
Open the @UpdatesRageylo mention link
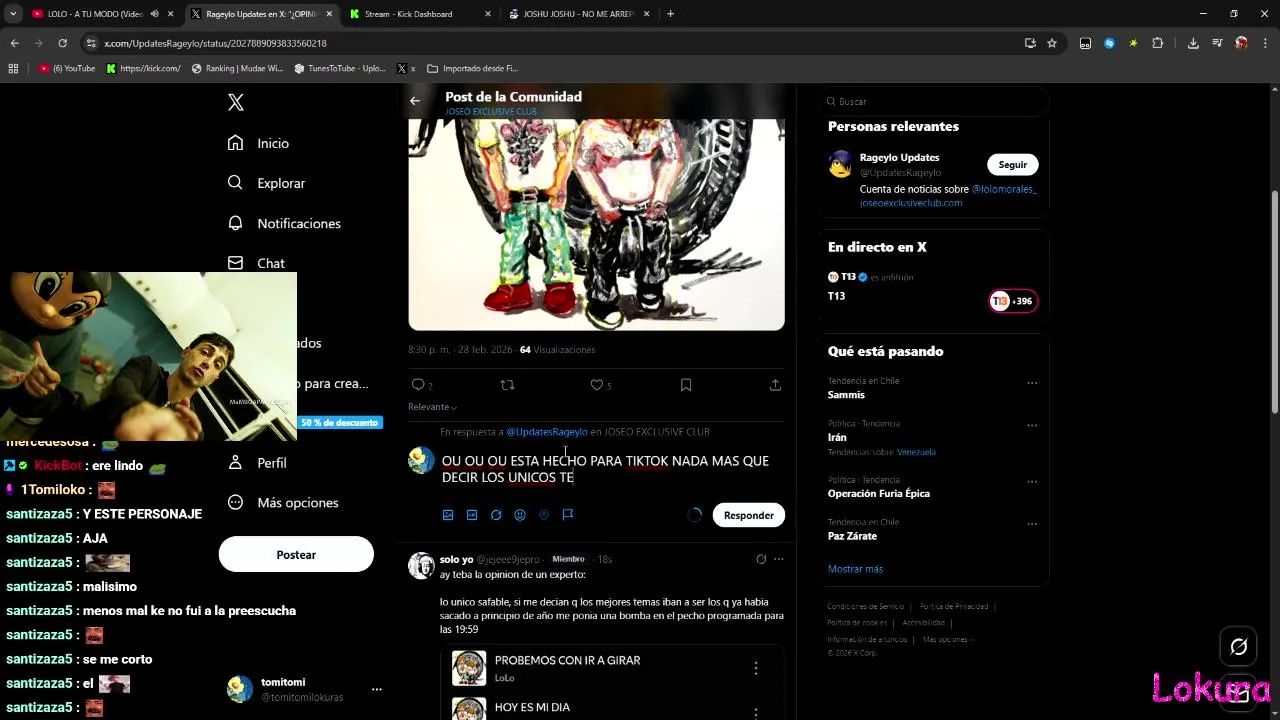click(547, 432)
